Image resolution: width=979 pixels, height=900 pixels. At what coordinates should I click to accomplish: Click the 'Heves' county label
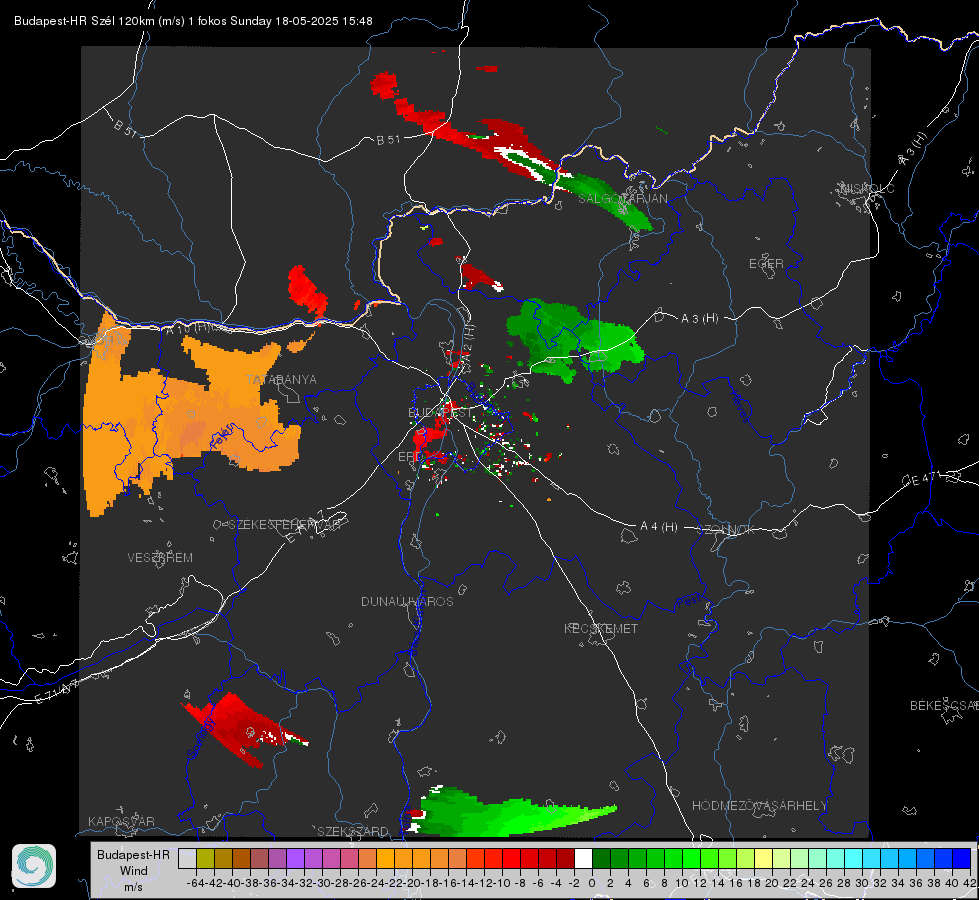click(x=740, y=405)
